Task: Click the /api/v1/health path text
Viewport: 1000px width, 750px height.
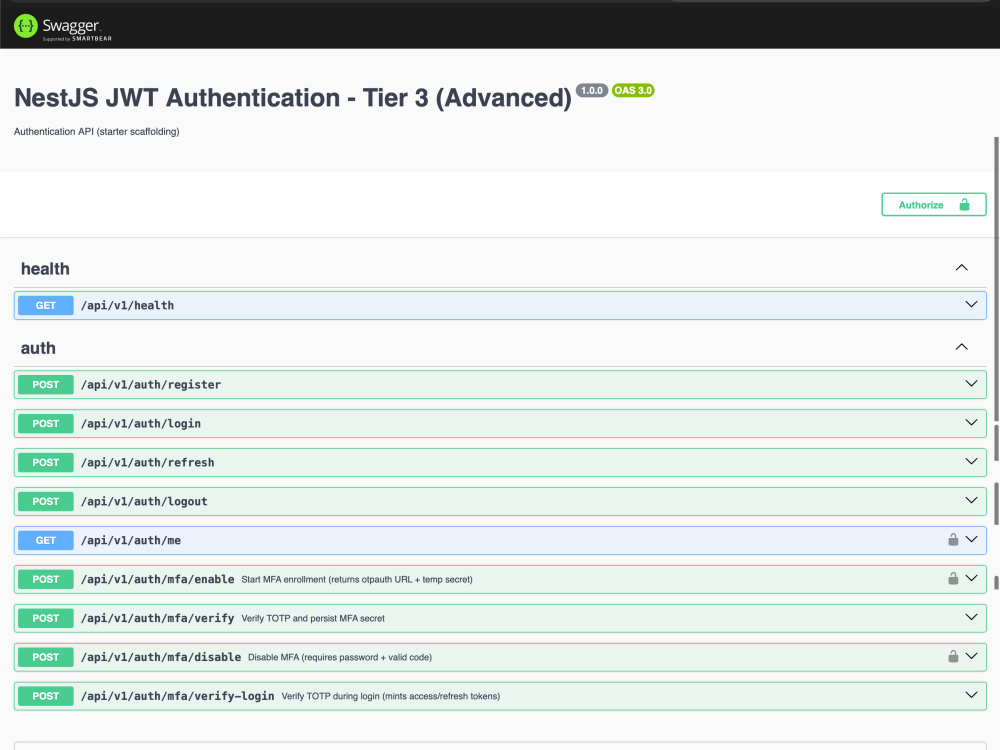Action: (128, 305)
